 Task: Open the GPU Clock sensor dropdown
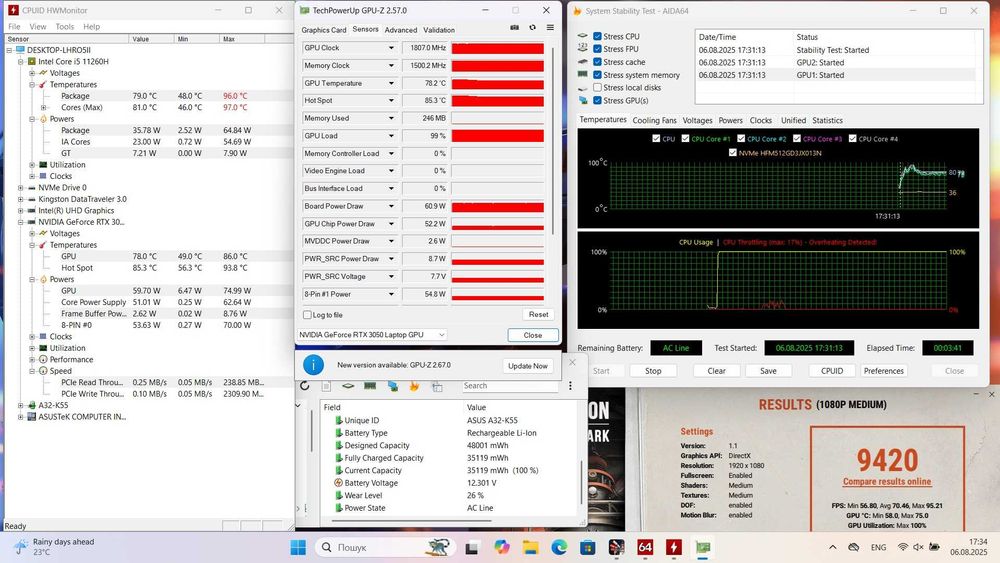(391, 48)
